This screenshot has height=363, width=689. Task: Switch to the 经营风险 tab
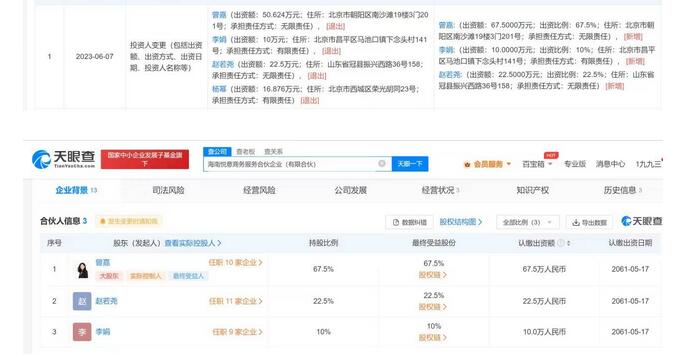259,190
